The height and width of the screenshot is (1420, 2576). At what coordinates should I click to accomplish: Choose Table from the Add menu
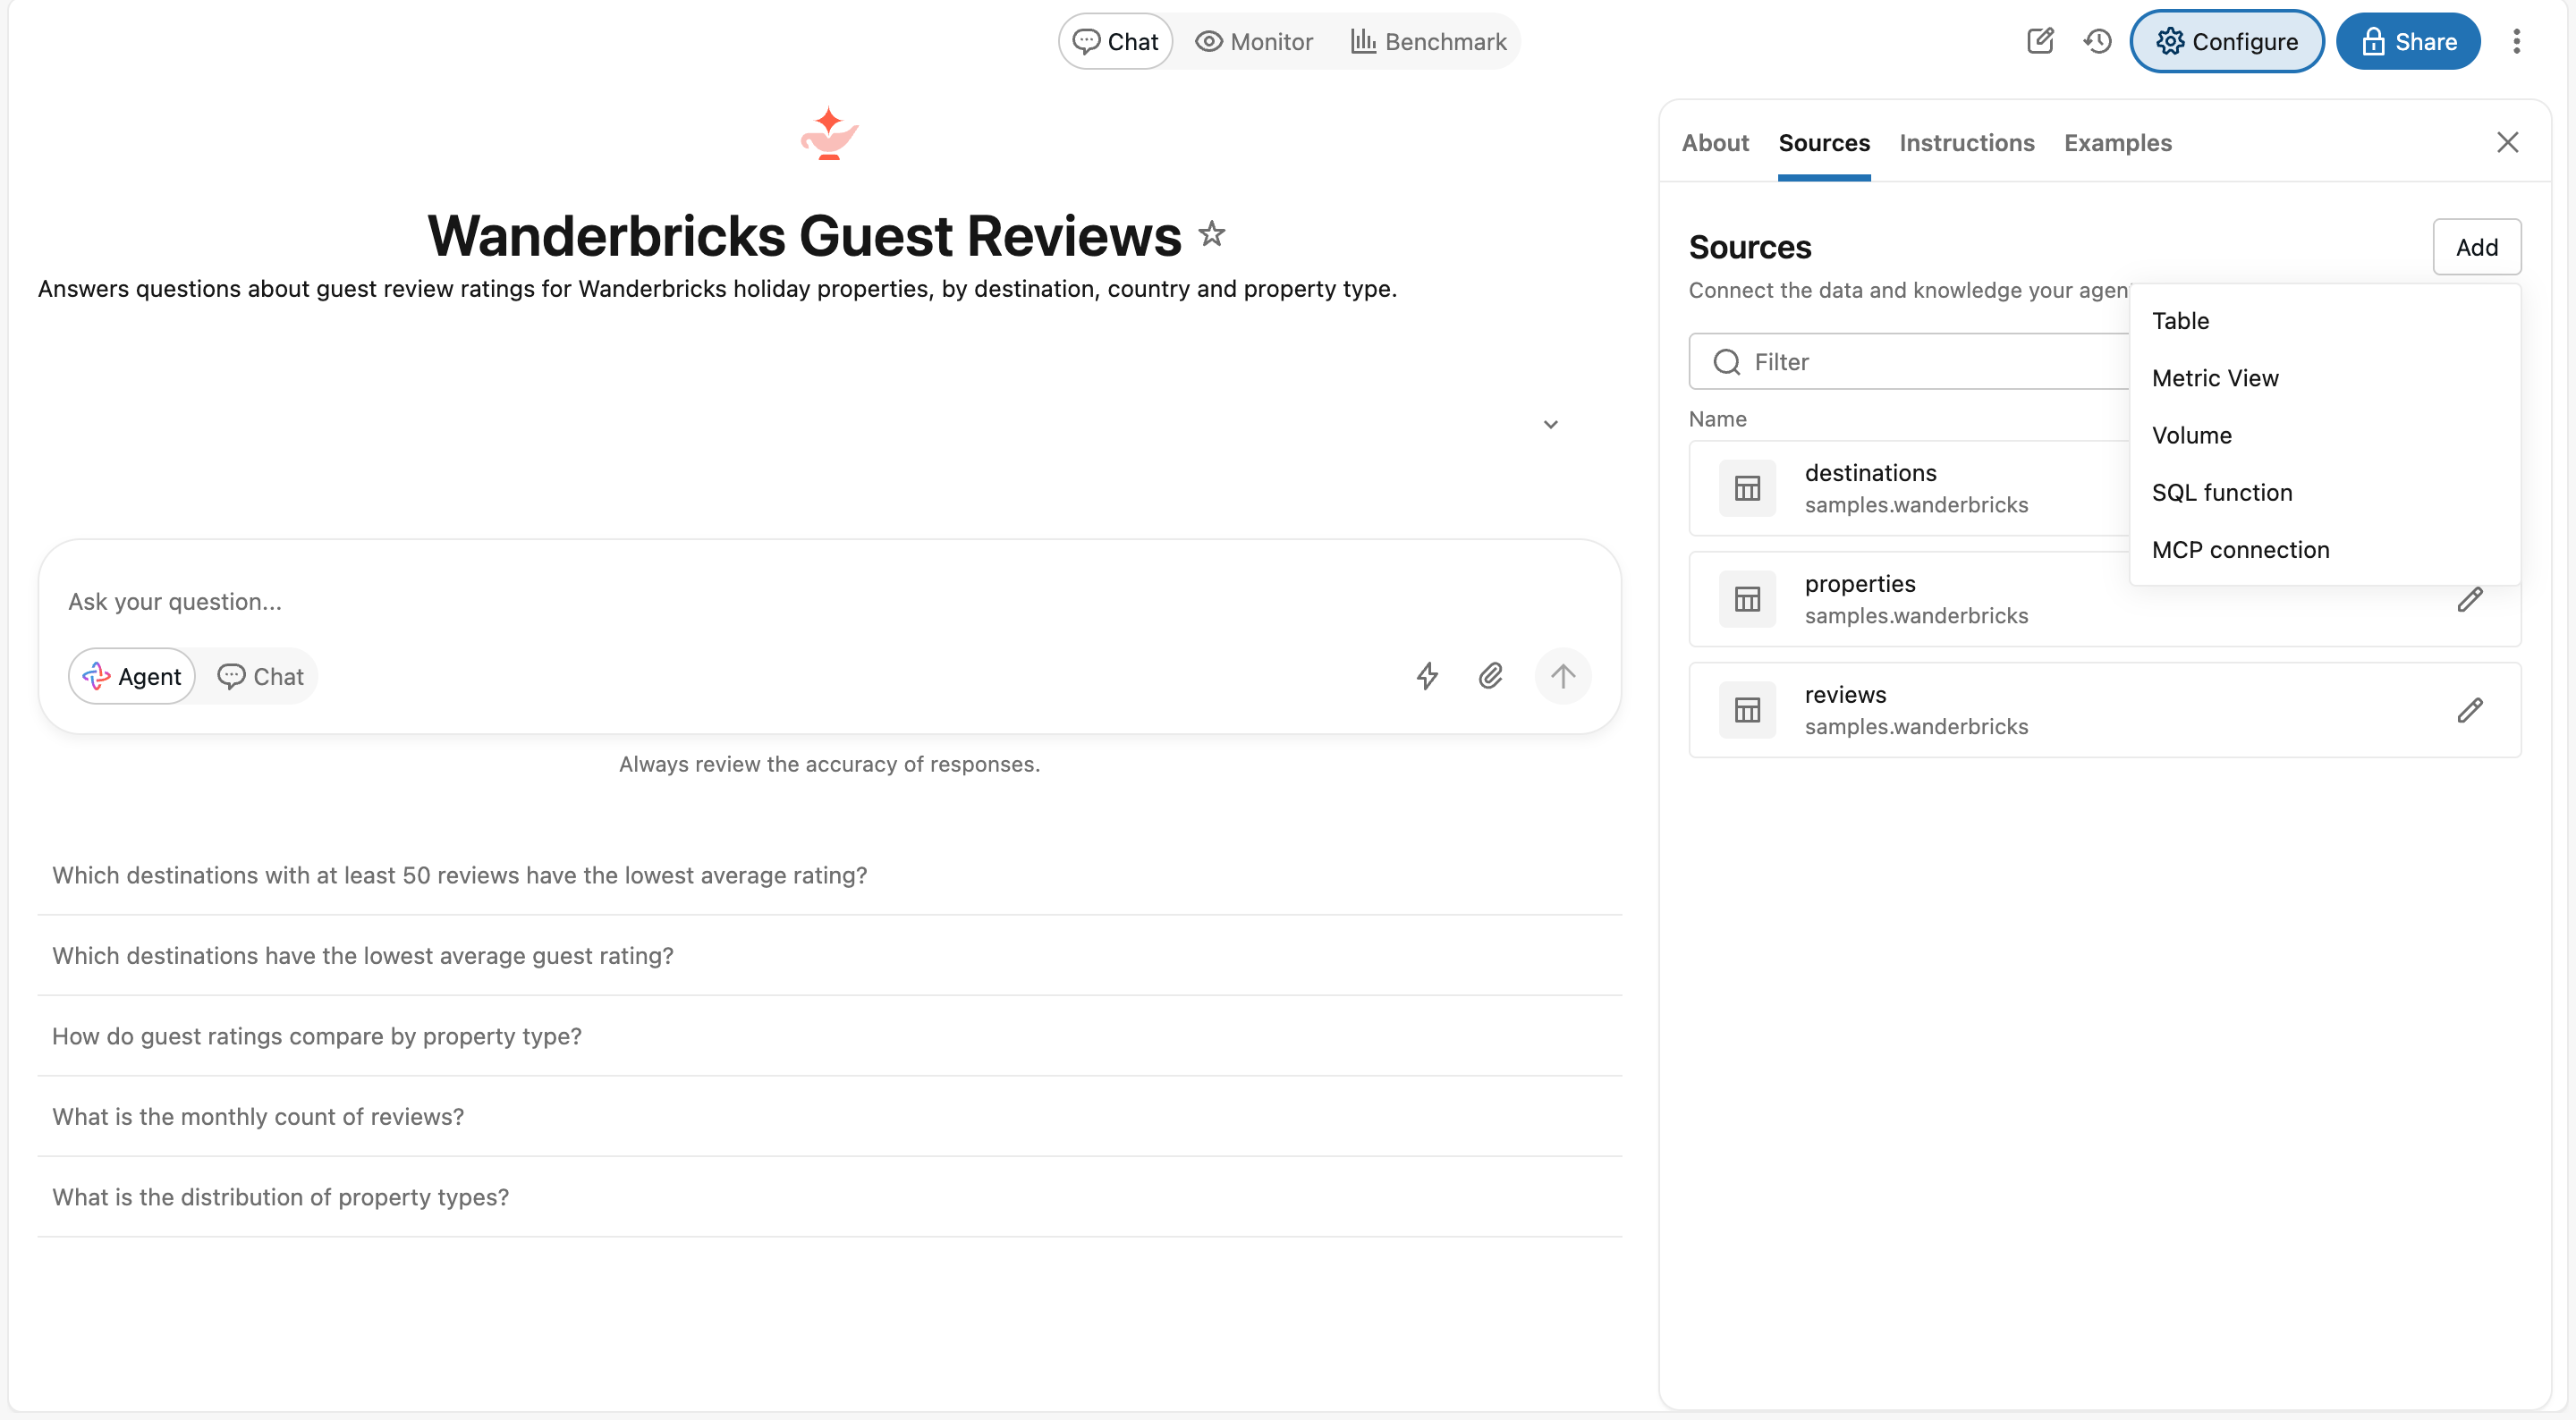[x=2324, y=321]
